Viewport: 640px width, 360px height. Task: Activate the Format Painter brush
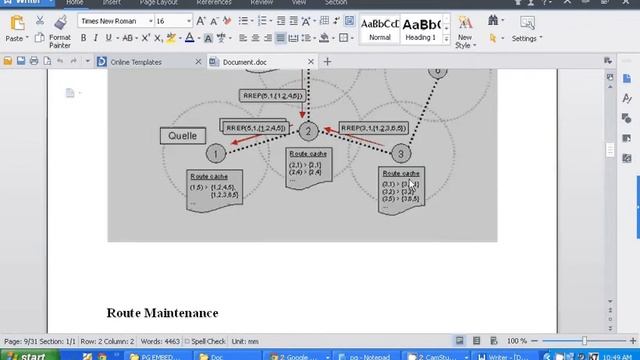60,22
